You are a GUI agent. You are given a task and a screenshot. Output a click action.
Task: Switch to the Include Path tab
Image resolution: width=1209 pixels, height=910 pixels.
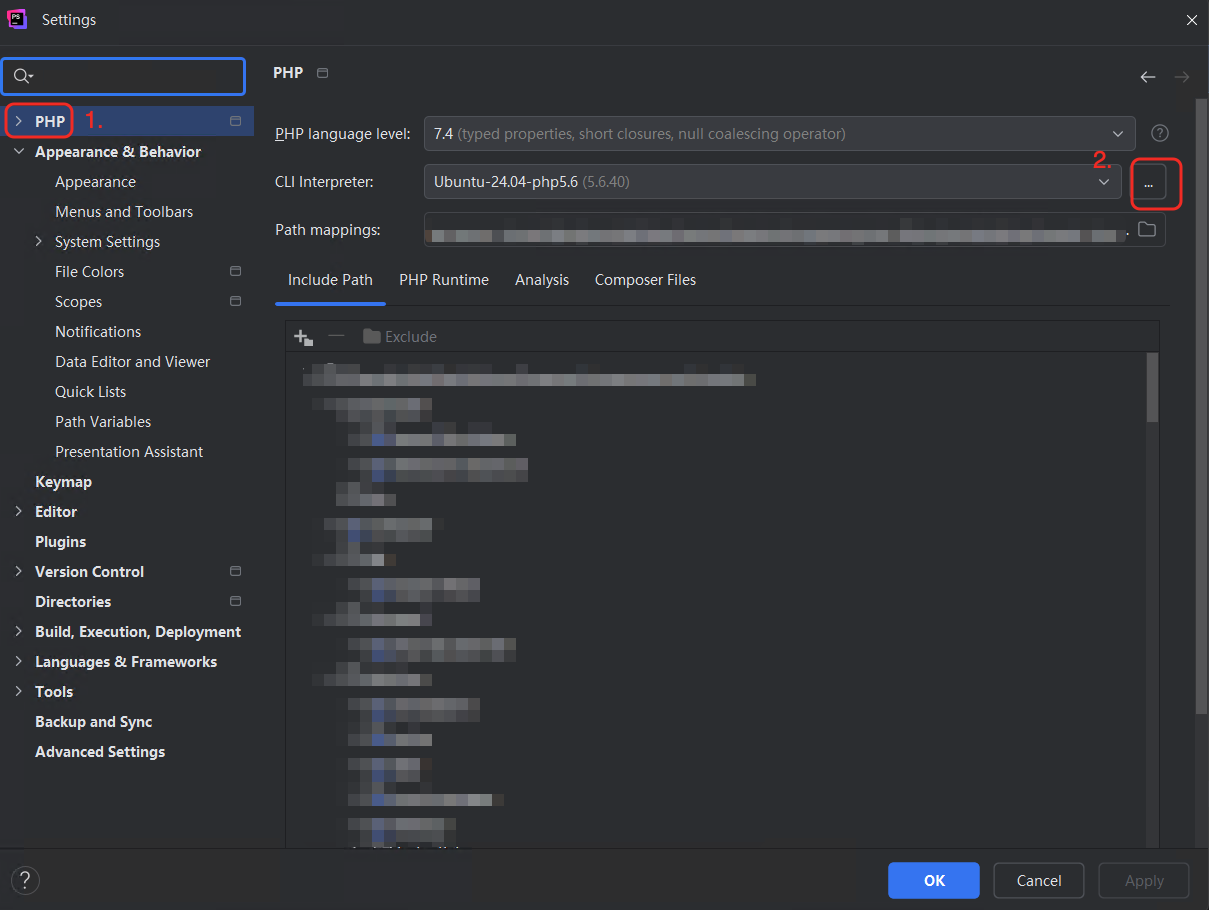click(330, 280)
